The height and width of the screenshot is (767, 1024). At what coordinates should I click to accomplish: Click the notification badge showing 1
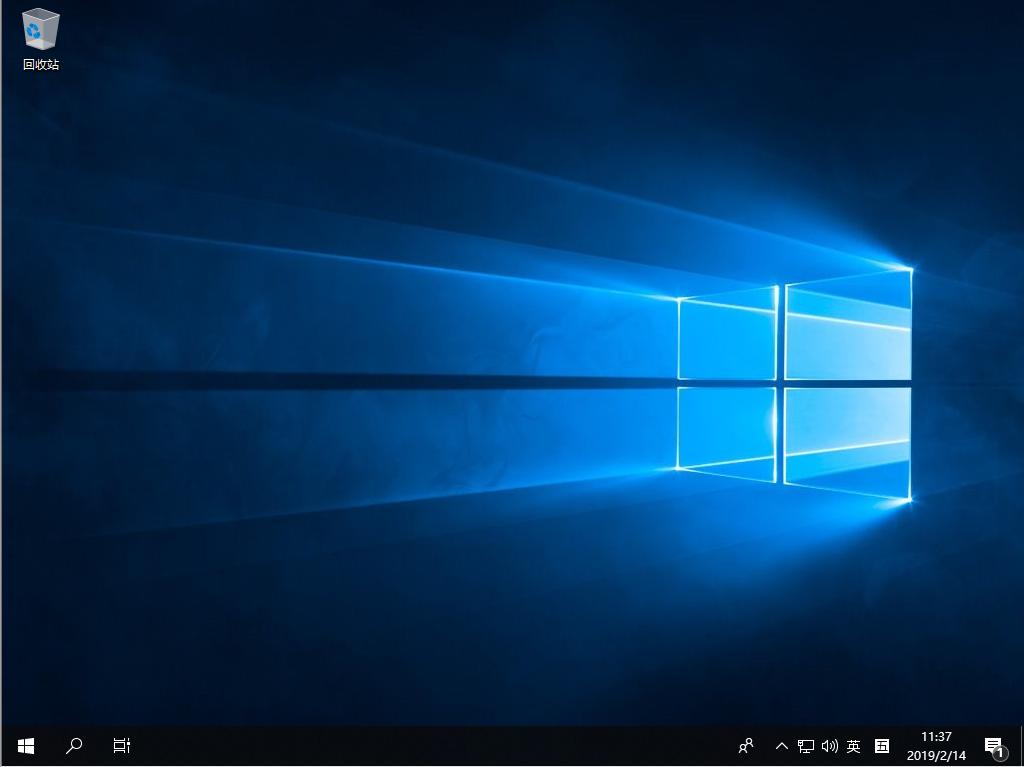click(x=999, y=752)
